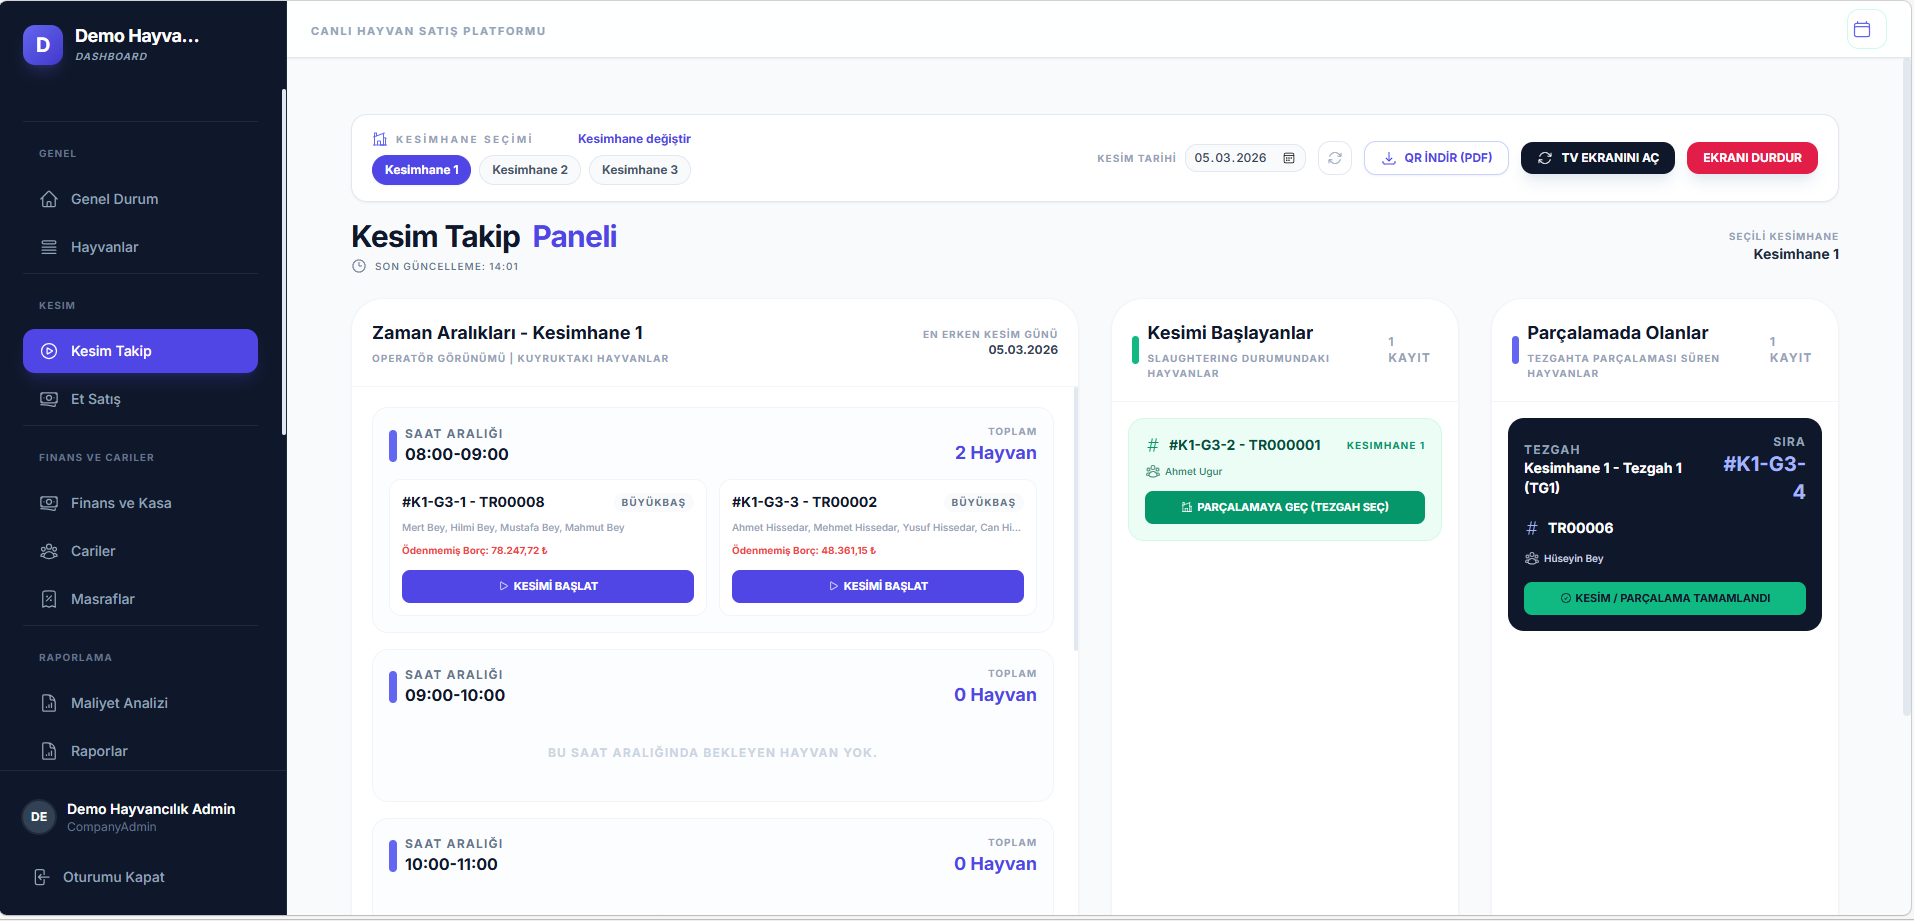Click the Hayvanlar list icon in sidebar
Viewport: 1914px width, 921px height.
[49, 247]
